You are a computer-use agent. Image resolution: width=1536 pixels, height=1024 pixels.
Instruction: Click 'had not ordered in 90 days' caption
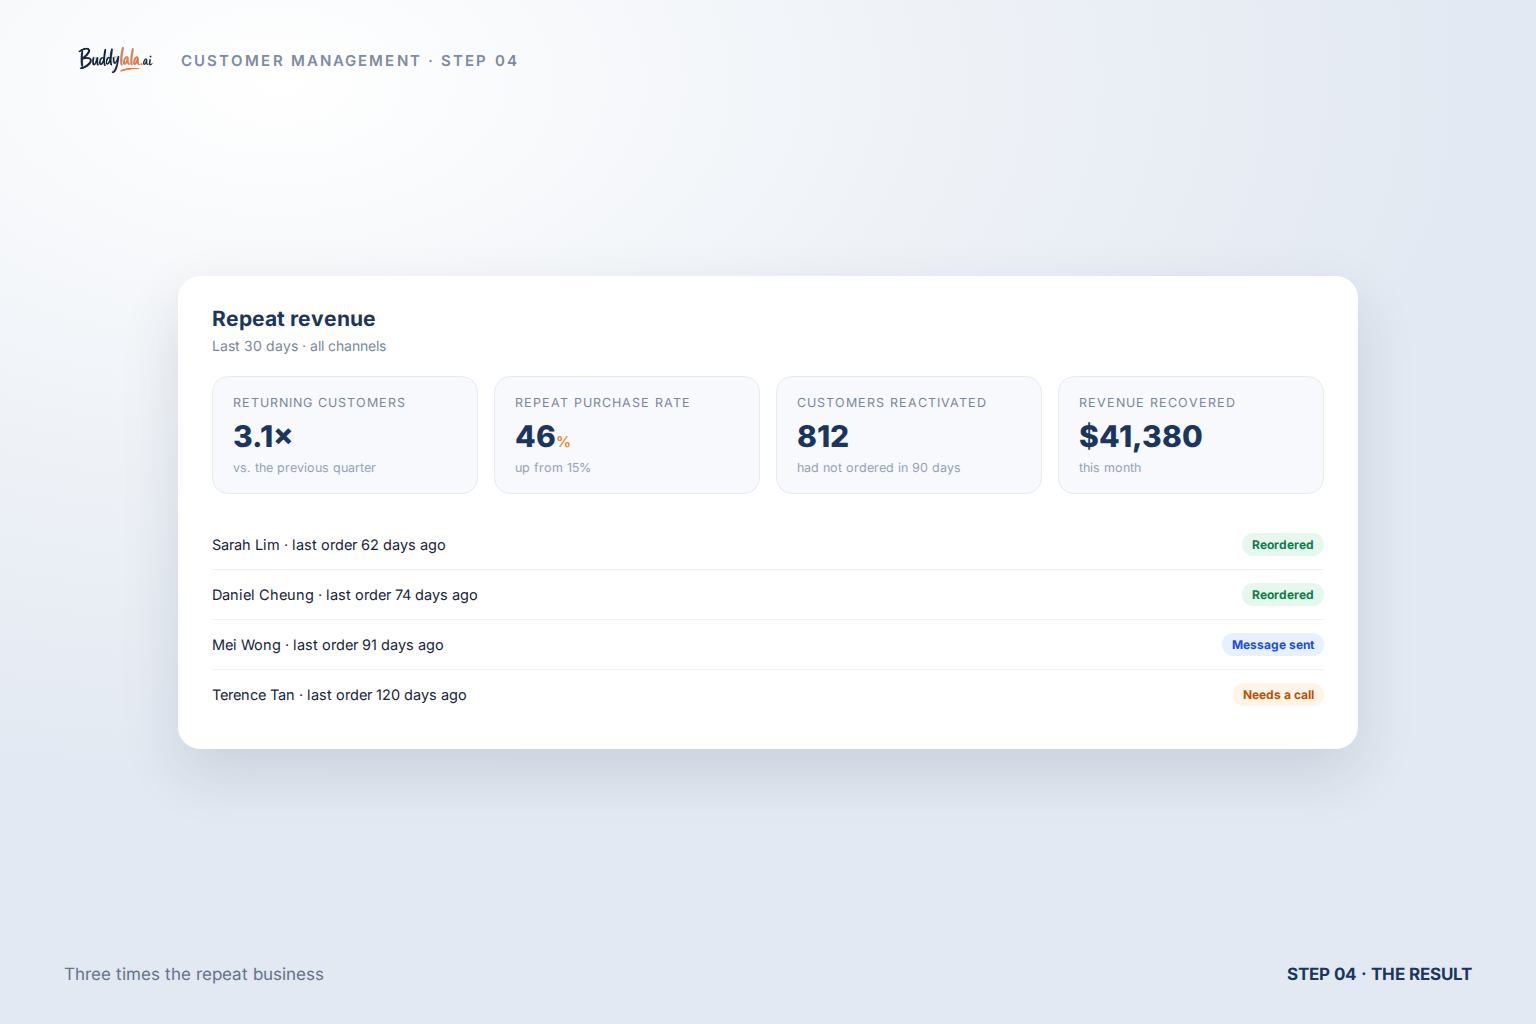tap(878, 468)
